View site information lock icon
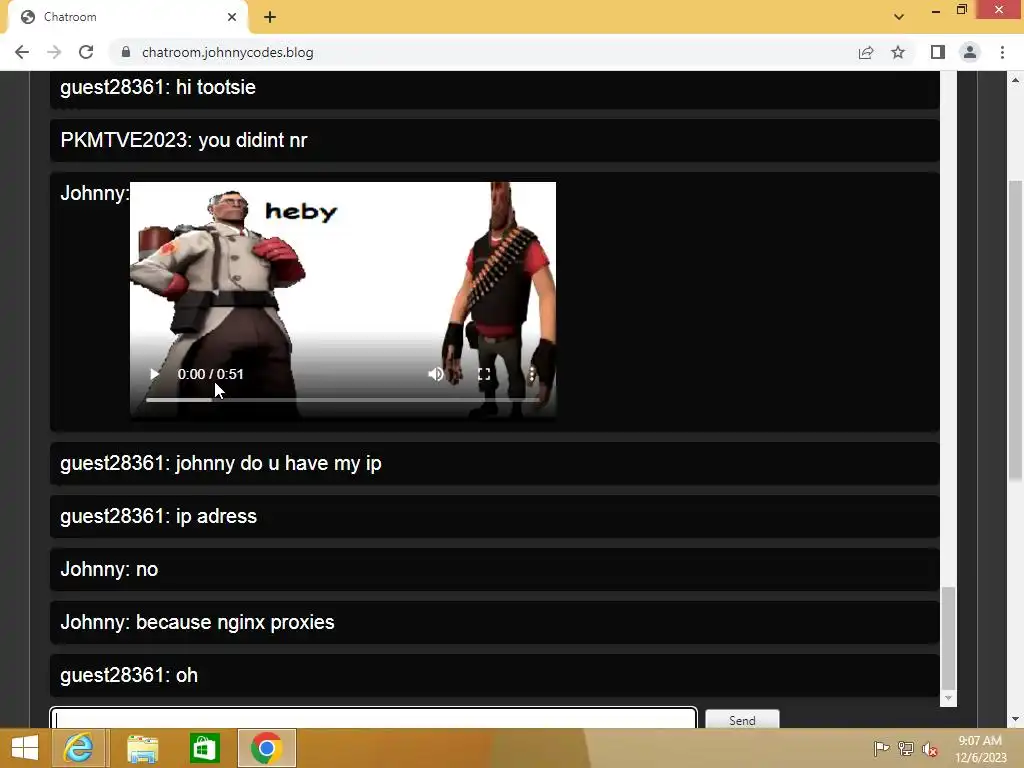 pos(126,52)
